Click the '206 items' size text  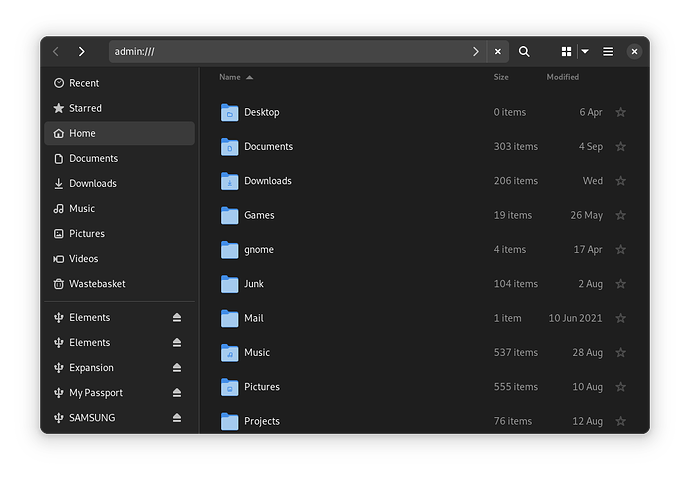pos(516,181)
